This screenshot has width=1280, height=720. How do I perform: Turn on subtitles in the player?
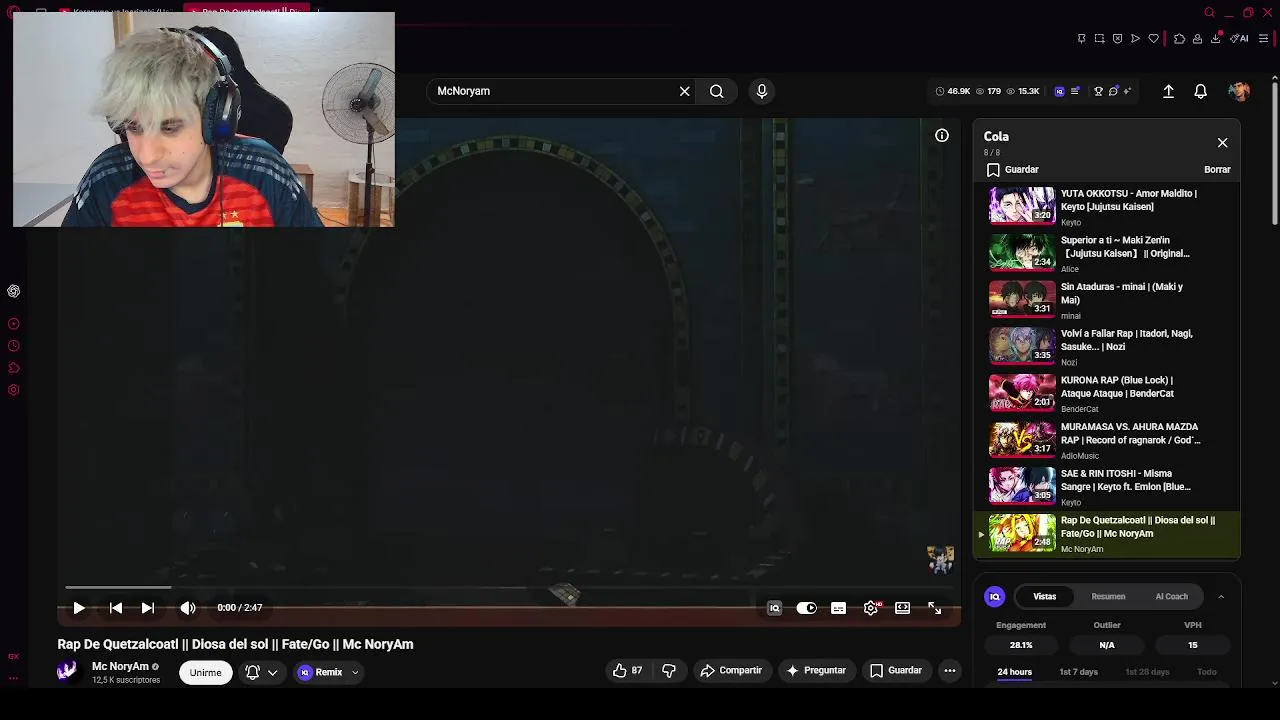(839, 608)
